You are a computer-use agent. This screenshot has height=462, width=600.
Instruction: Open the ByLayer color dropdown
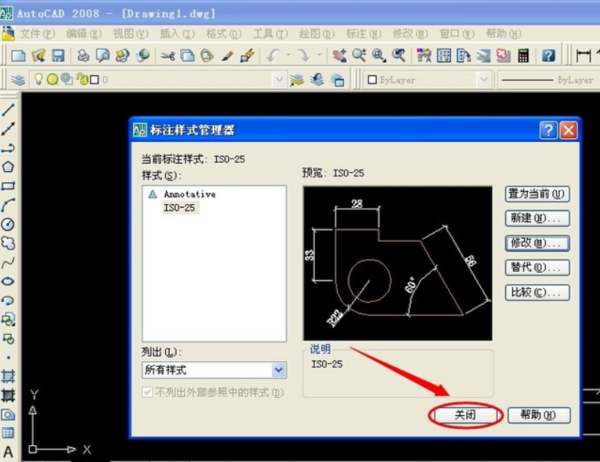[484, 80]
